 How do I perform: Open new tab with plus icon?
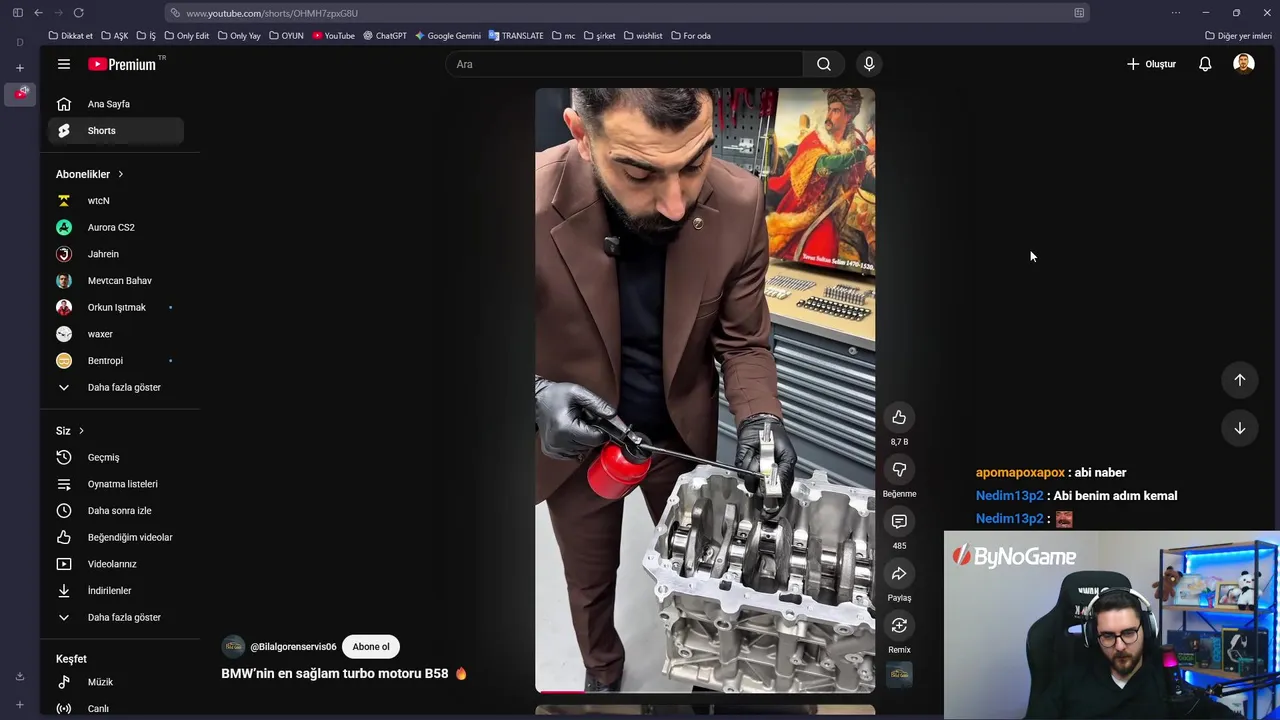click(x=20, y=68)
